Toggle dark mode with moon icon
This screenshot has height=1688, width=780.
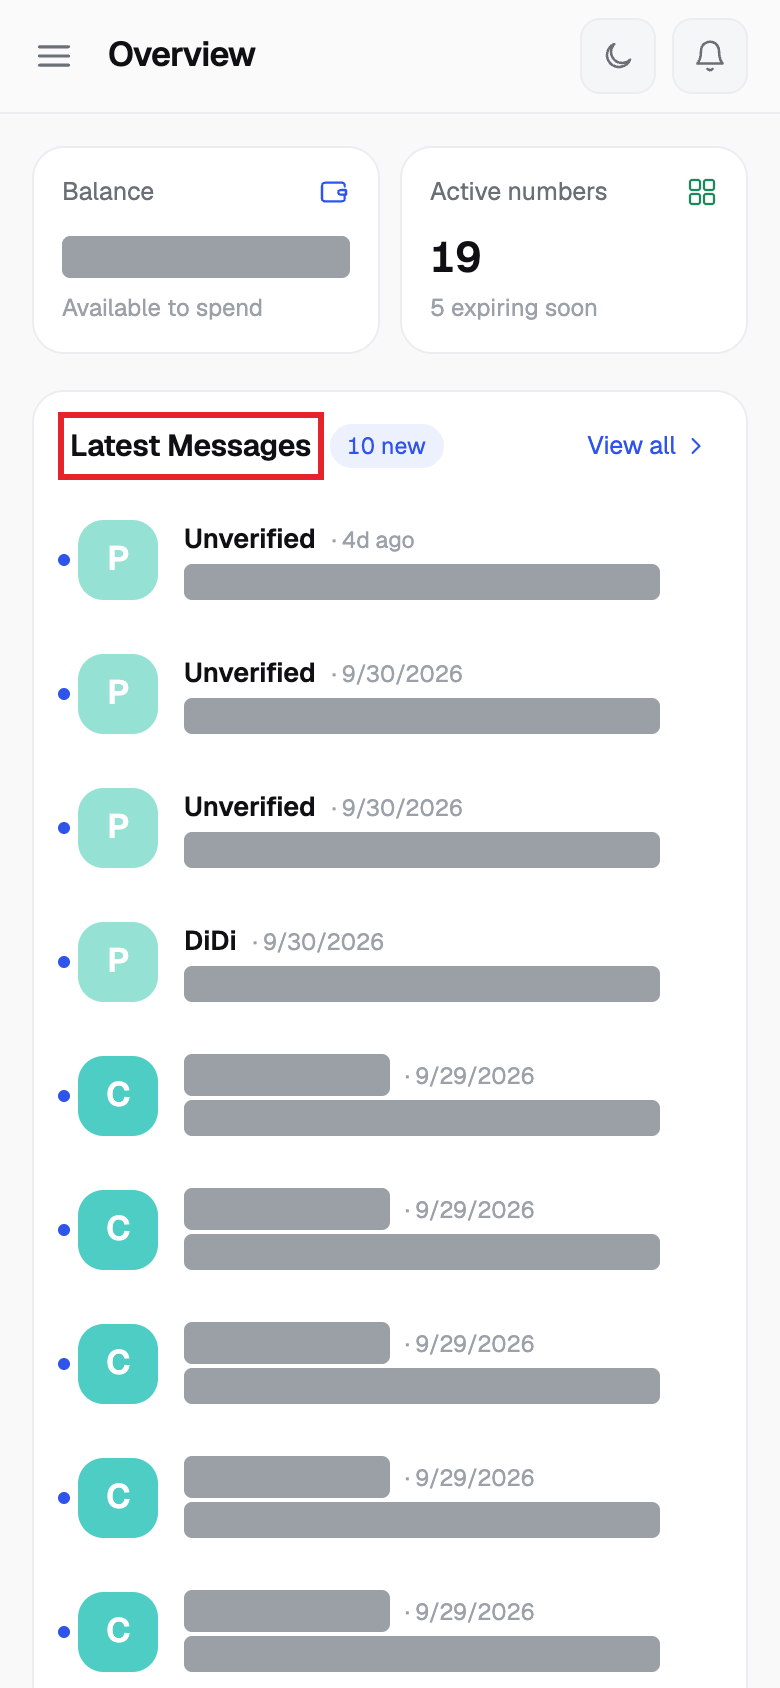[618, 56]
